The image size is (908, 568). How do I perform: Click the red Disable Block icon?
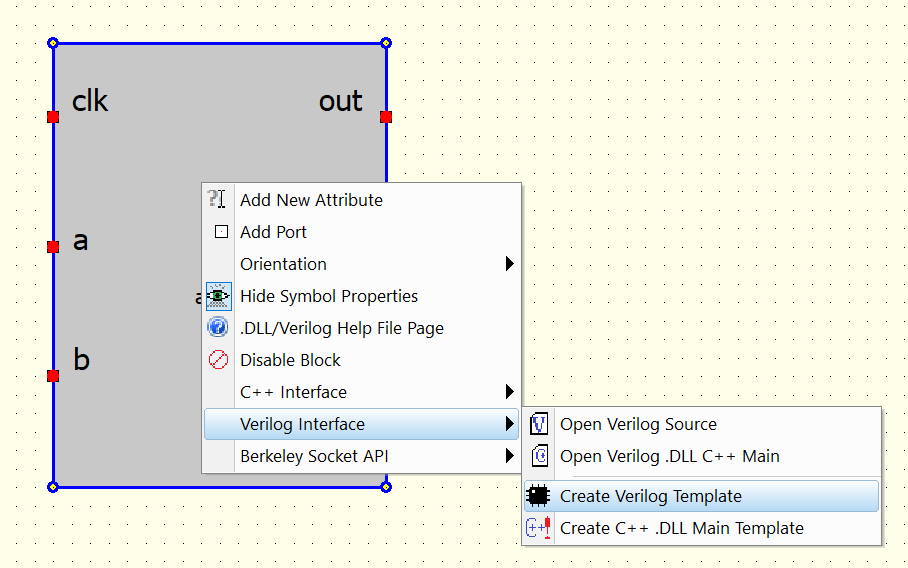click(218, 360)
